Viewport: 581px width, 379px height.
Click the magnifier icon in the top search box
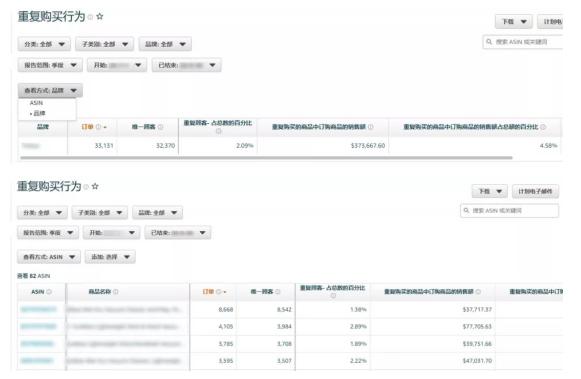pyautogui.click(x=489, y=42)
